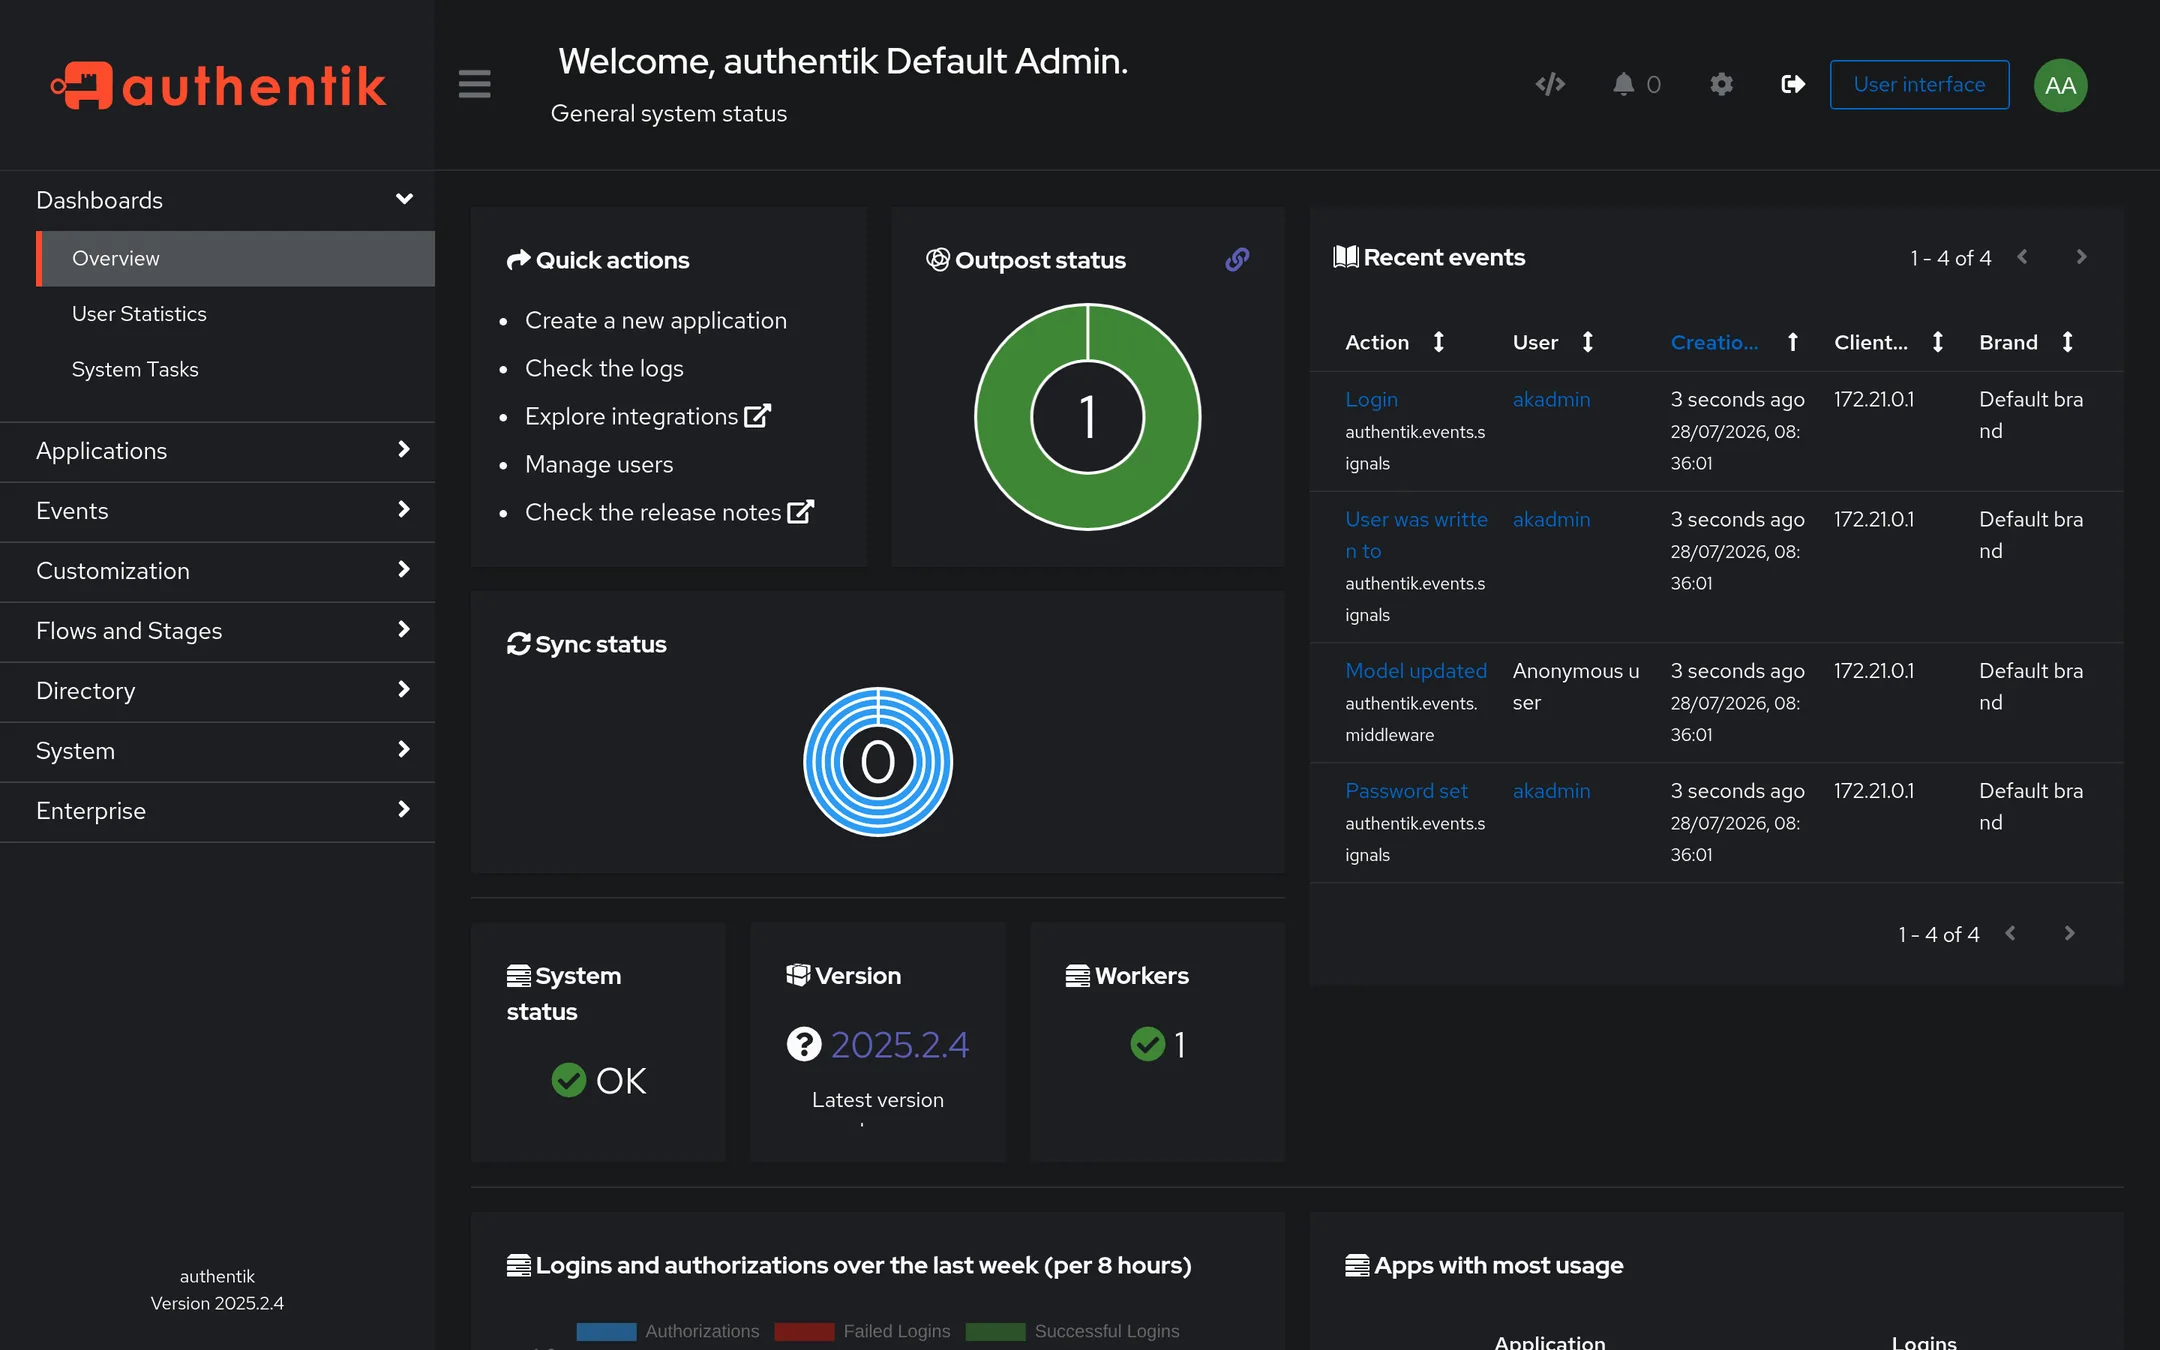2160x1350 pixels.
Task: Sort events by User column
Action: [1587, 342]
